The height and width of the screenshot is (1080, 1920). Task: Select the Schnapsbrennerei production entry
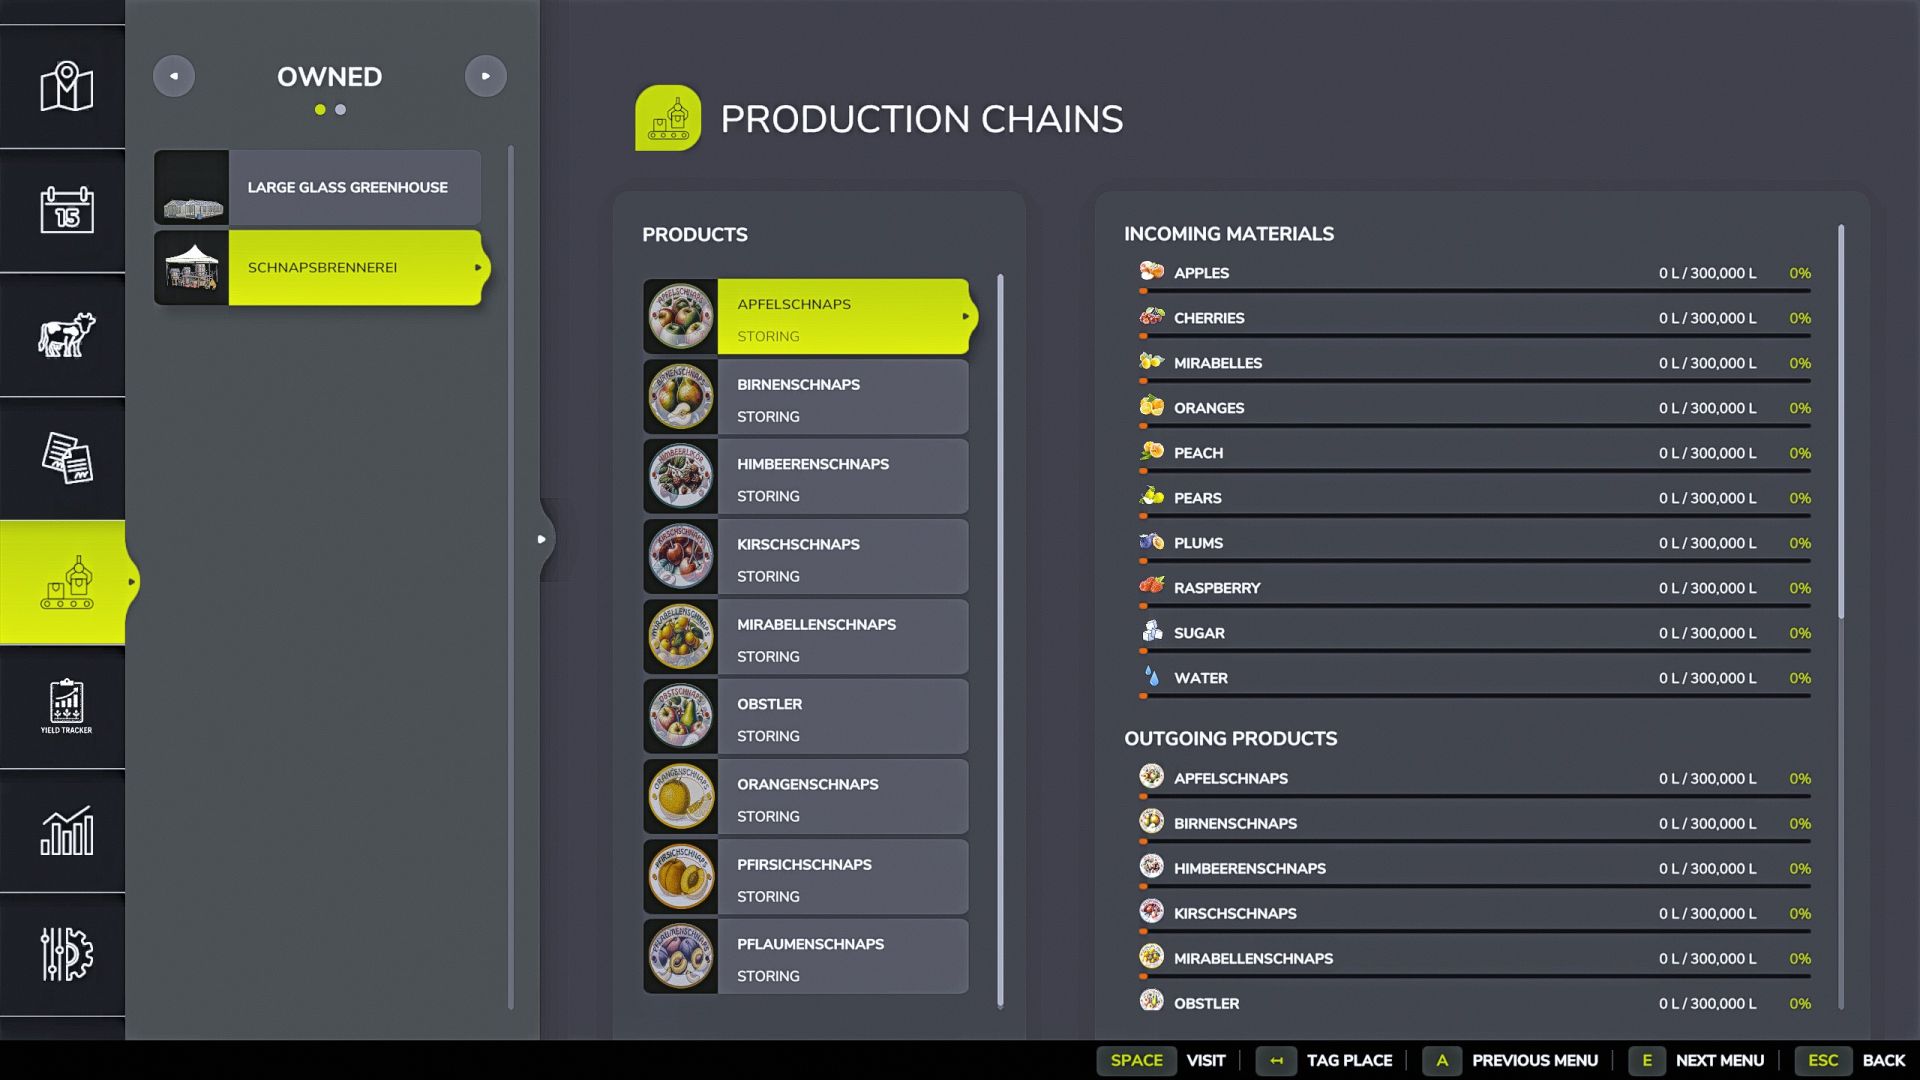click(x=318, y=267)
